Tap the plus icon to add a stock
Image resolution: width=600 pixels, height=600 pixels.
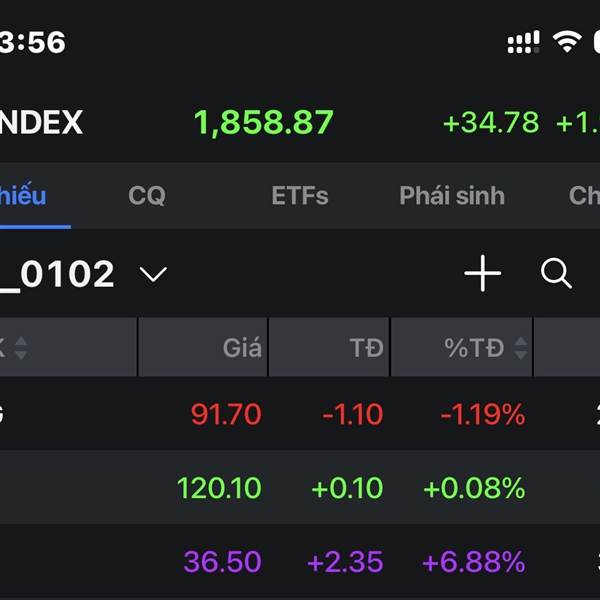pyautogui.click(x=482, y=273)
